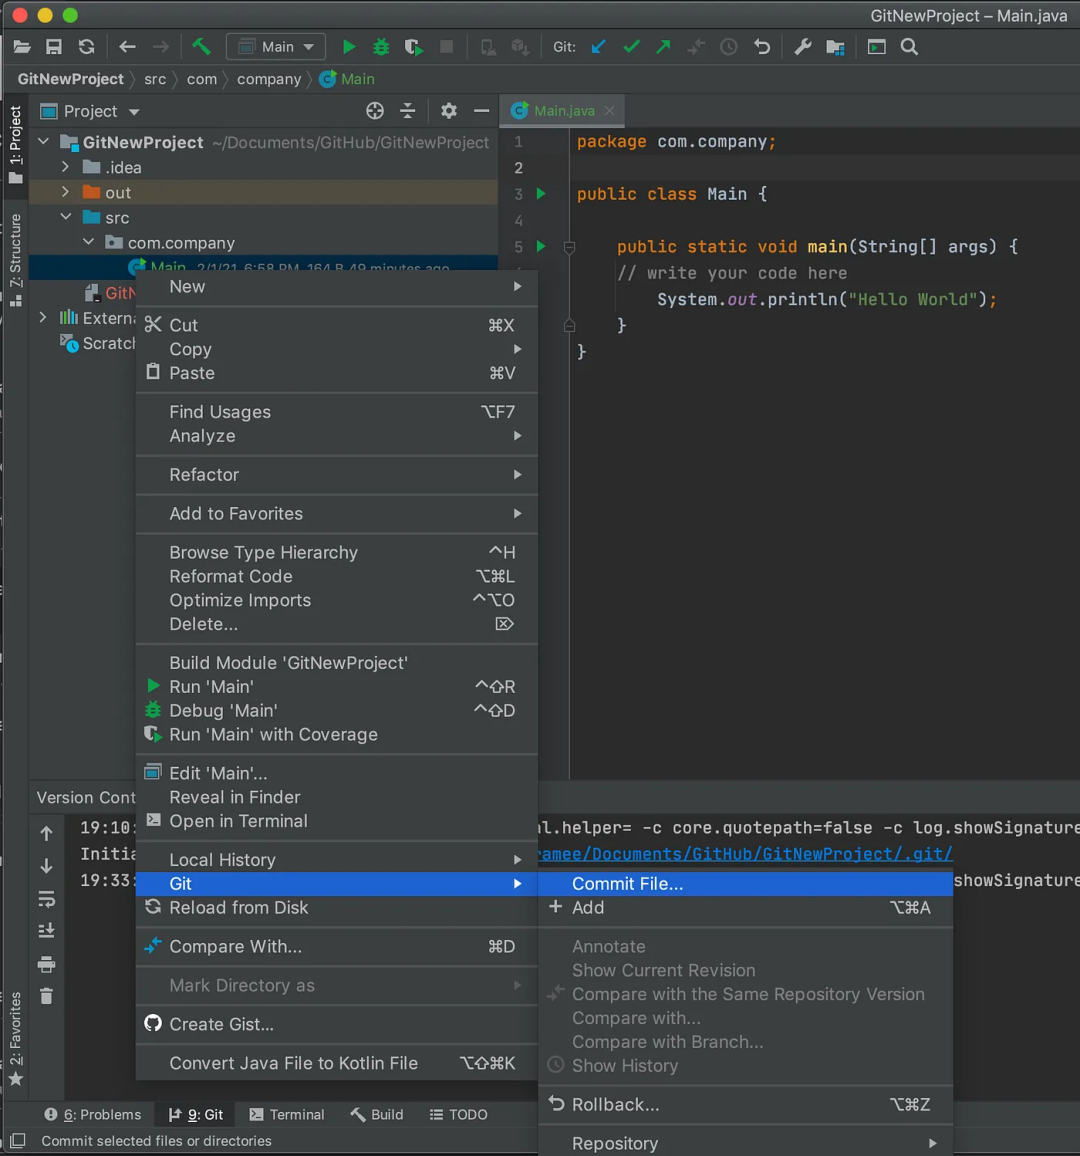
Task: Open the Build tool window tab
Action: click(x=377, y=1114)
